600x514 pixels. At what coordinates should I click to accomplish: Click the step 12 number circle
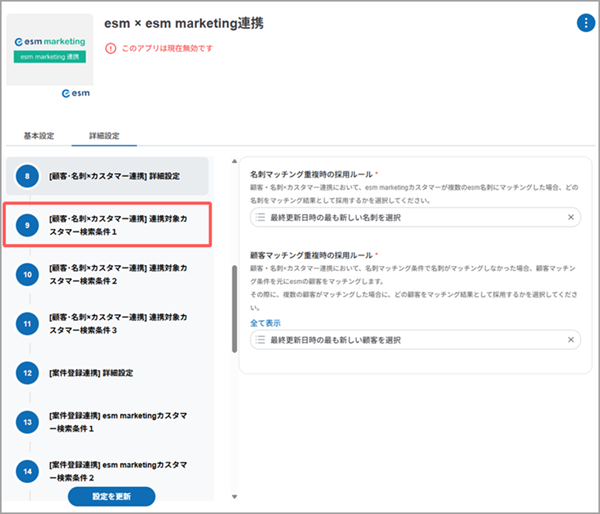click(x=28, y=373)
